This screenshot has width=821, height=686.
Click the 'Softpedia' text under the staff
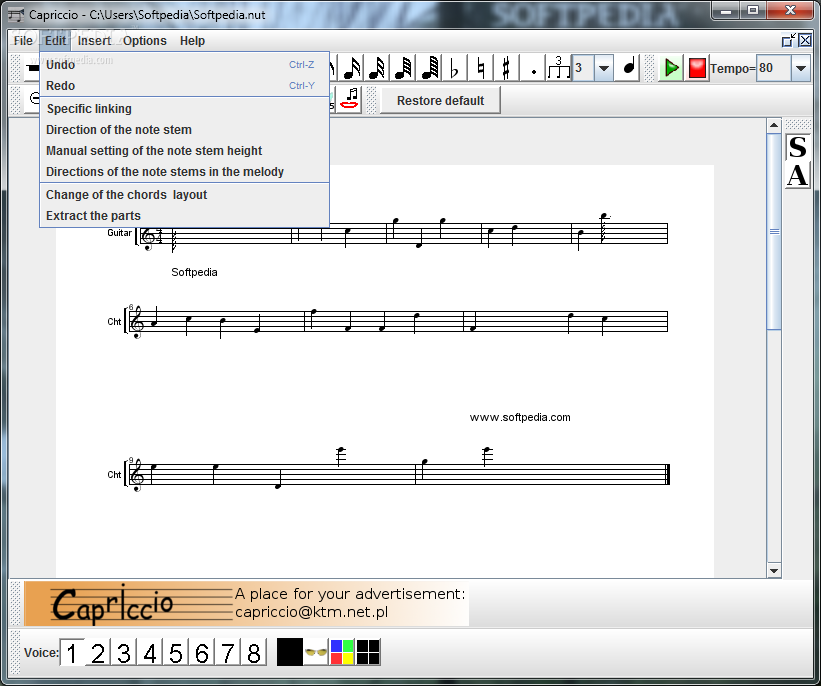click(194, 272)
